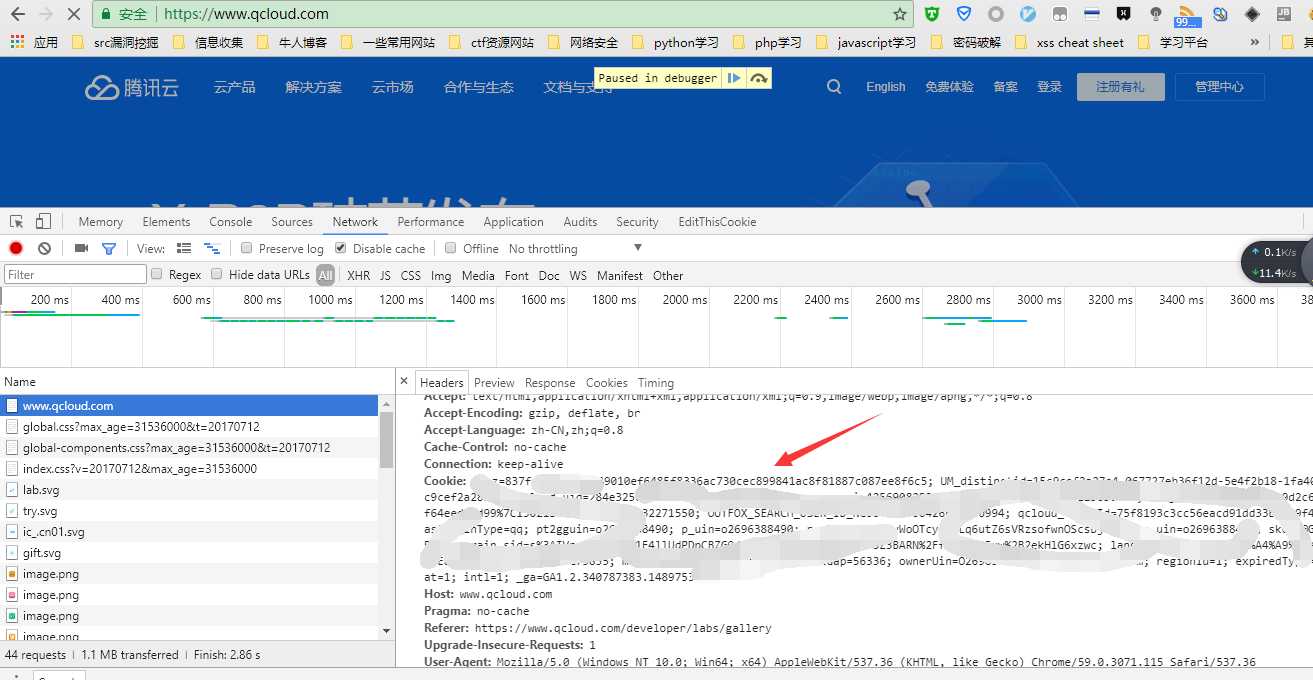The height and width of the screenshot is (680, 1313).
Task: Open the python学习 bookmark folder
Action: tap(675, 43)
